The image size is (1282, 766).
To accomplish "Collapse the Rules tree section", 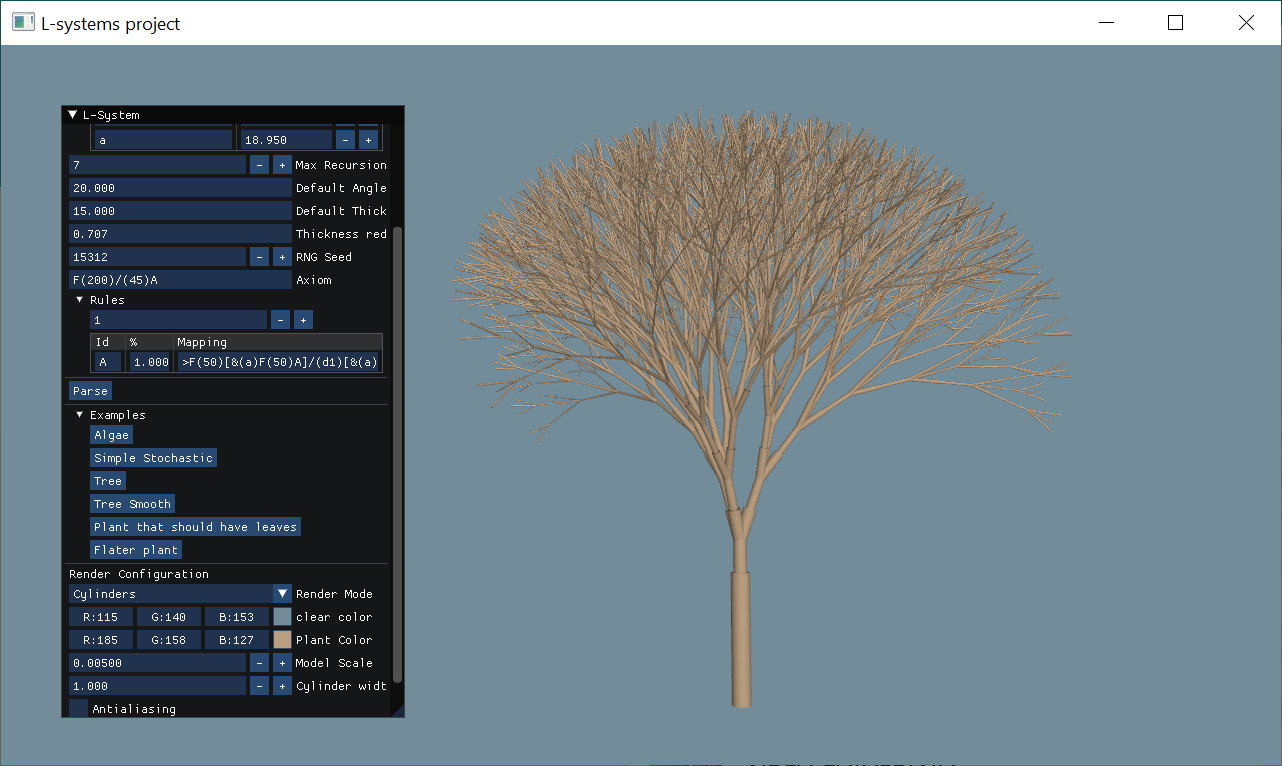I will 80,300.
